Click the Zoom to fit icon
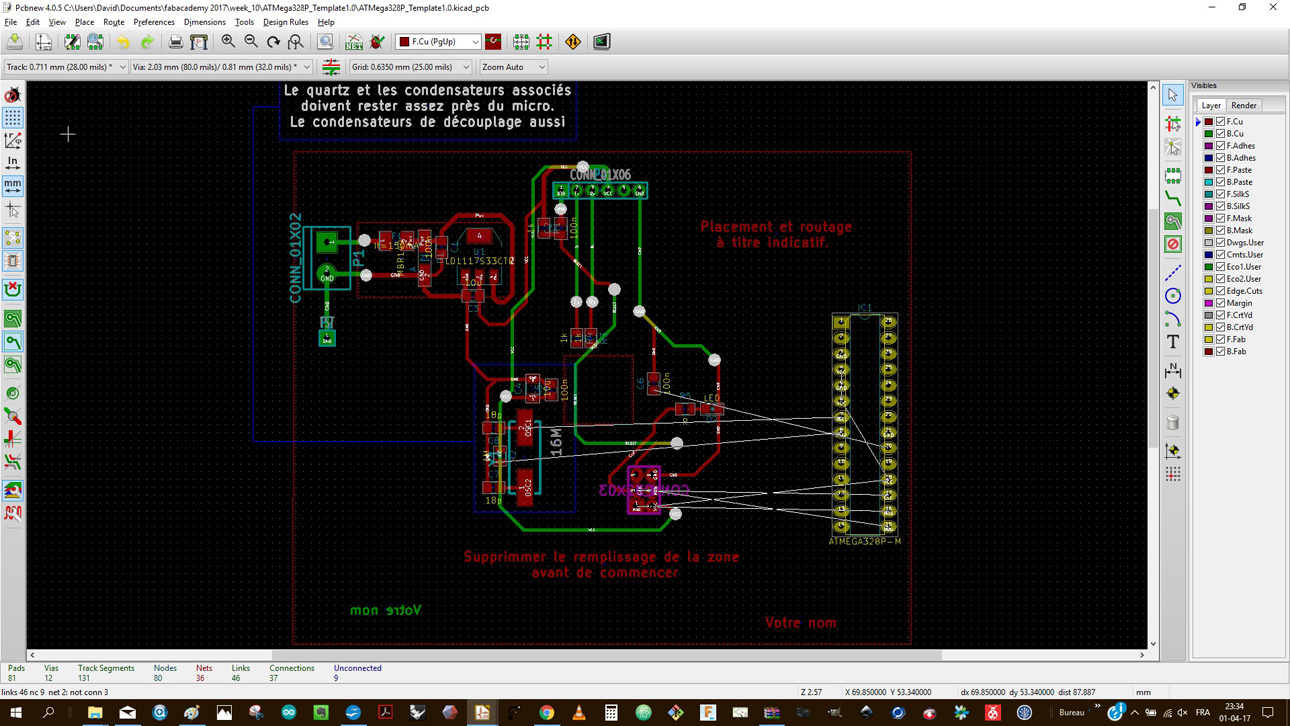 coord(296,42)
